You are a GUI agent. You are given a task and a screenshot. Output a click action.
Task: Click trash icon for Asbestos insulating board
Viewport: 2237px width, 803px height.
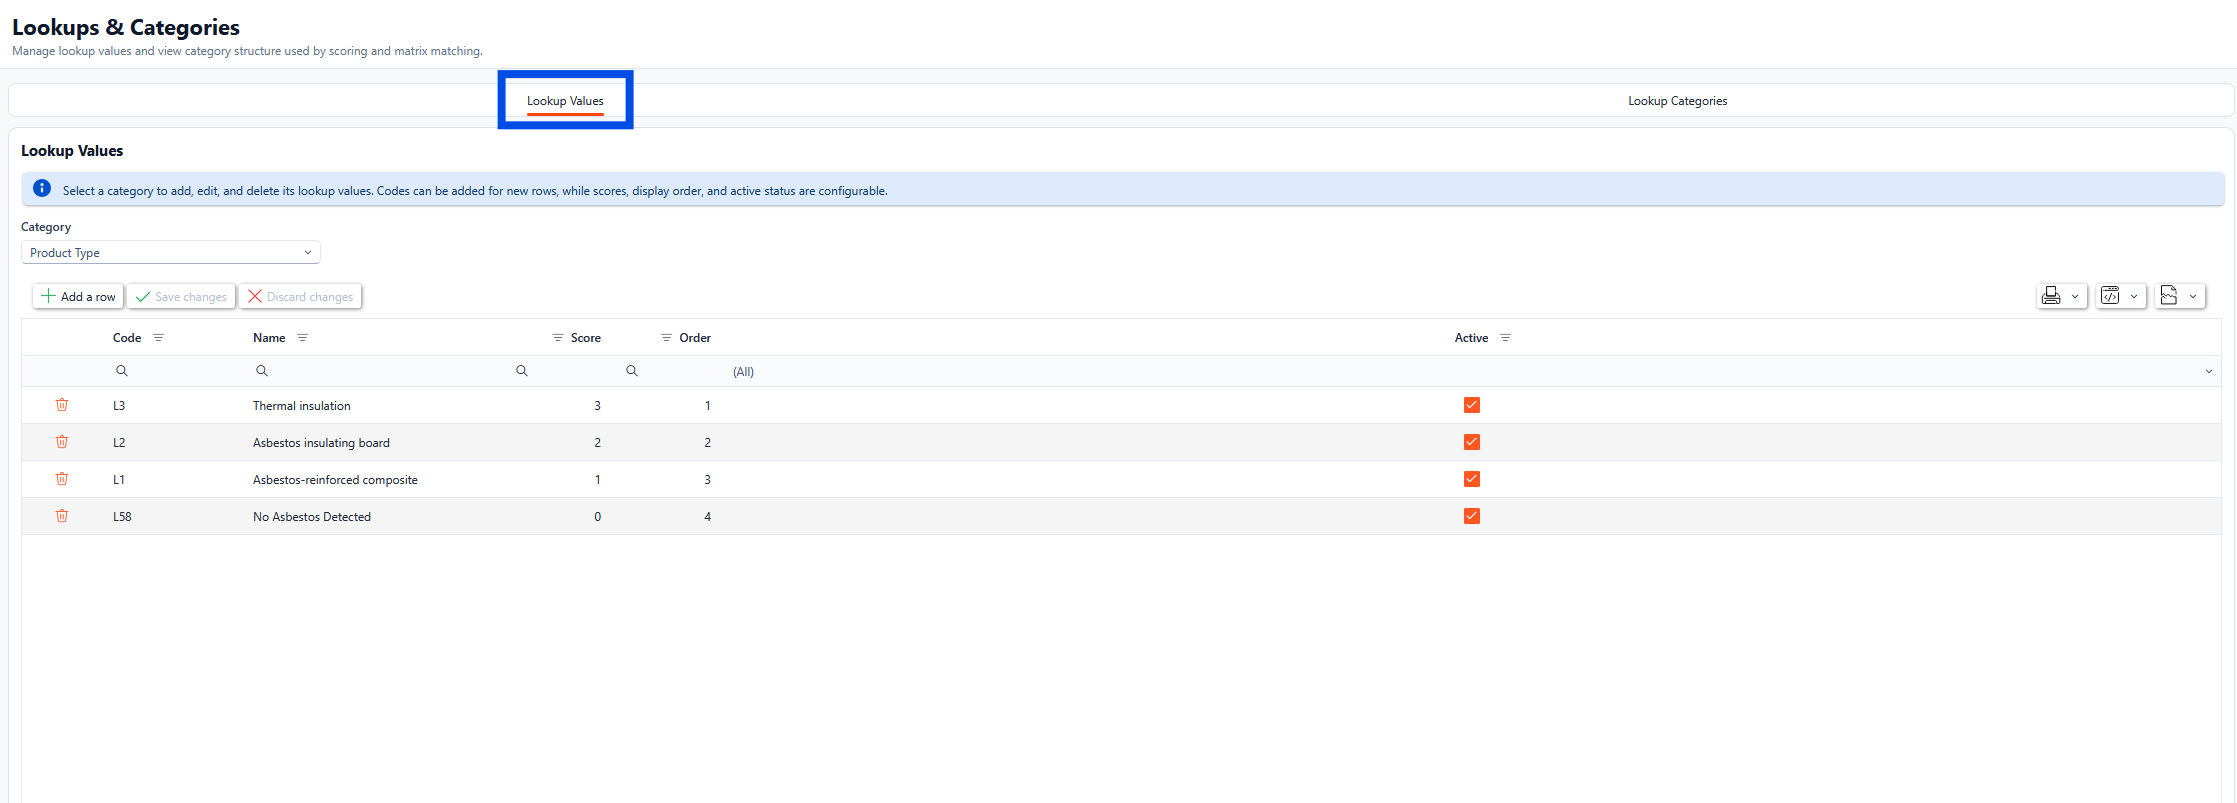pos(62,442)
